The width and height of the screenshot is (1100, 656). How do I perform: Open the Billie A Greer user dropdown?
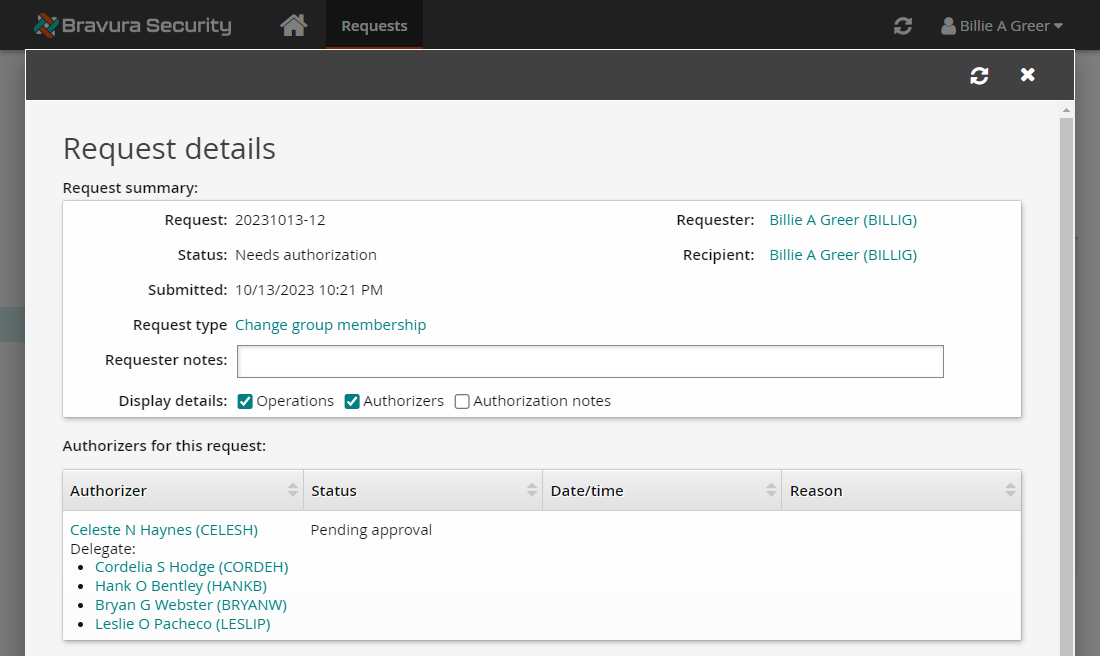pos(1001,26)
